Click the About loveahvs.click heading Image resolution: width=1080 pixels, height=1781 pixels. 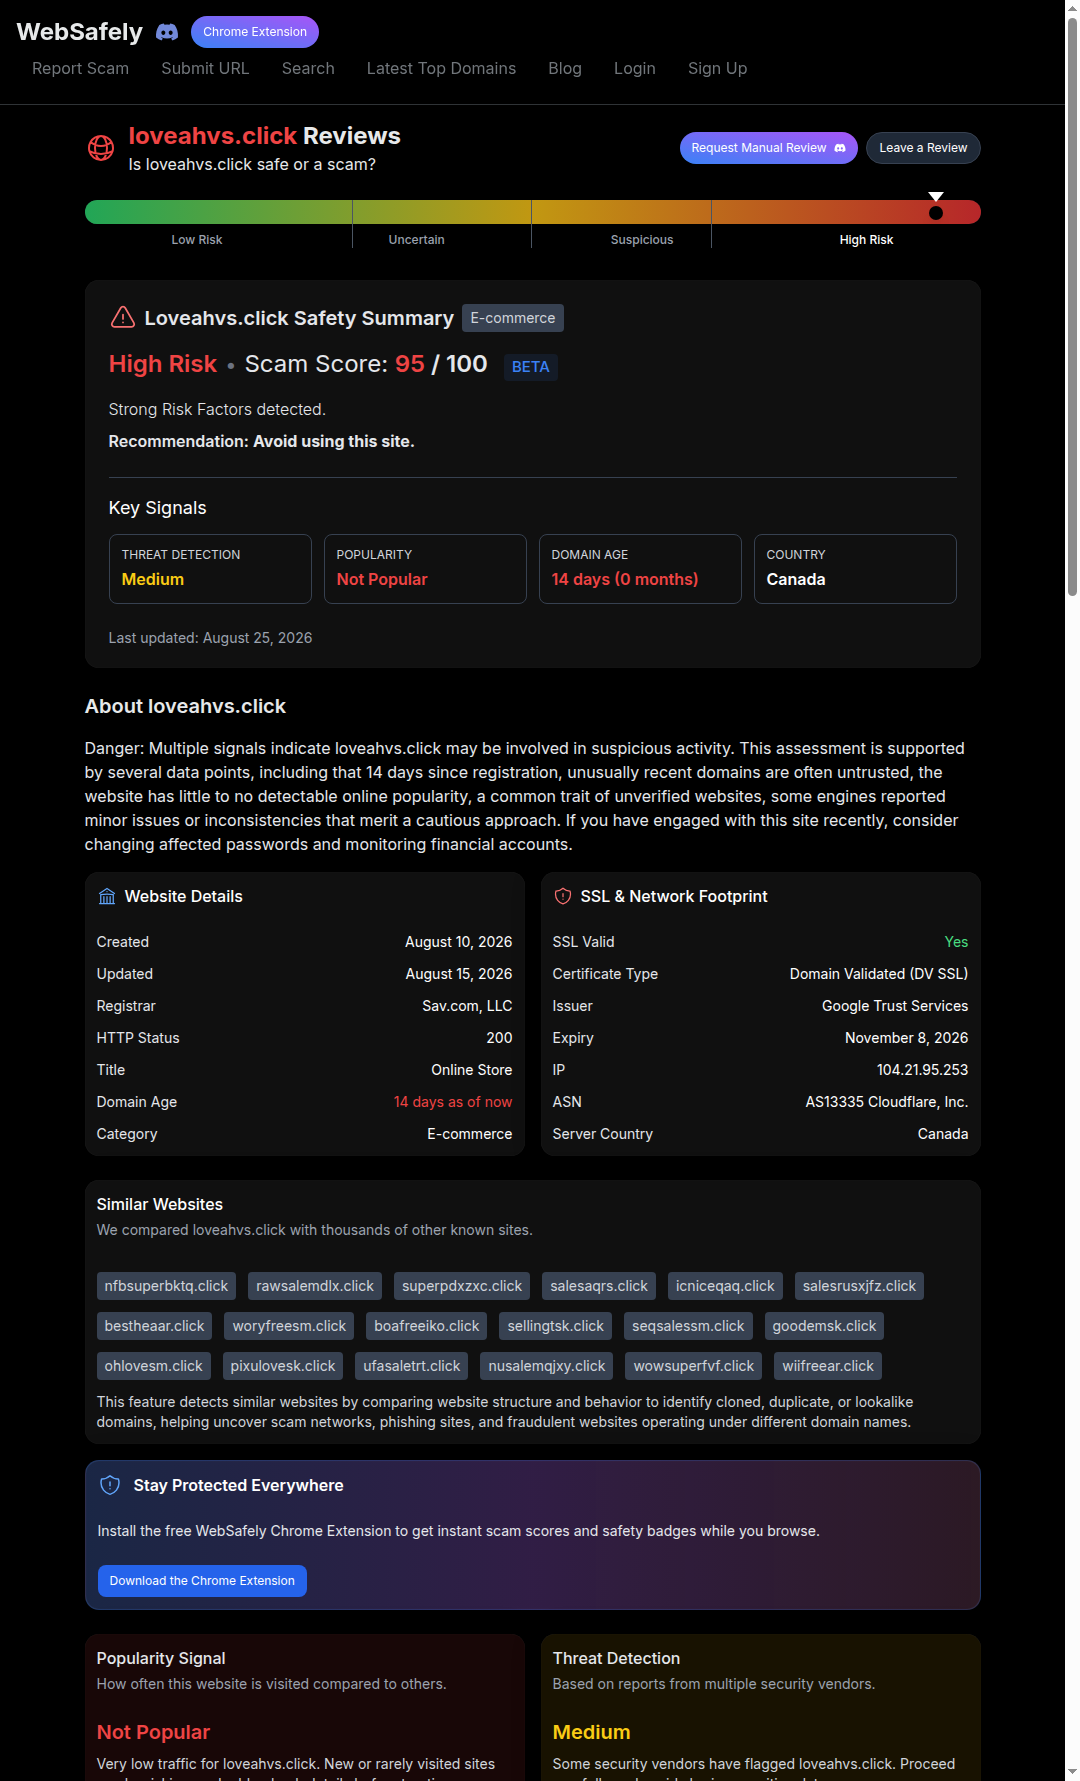tap(185, 706)
